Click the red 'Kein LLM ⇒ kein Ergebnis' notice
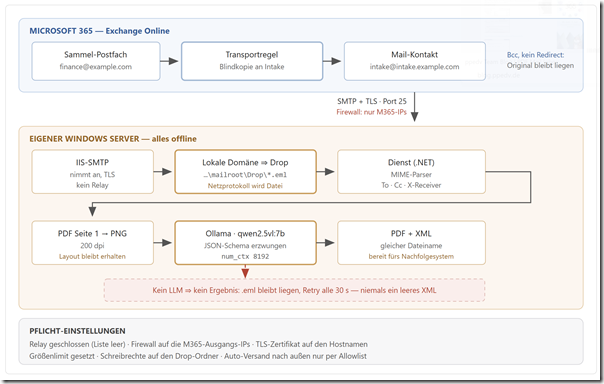Viewport: 604px width, 384px height. click(294, 290)
